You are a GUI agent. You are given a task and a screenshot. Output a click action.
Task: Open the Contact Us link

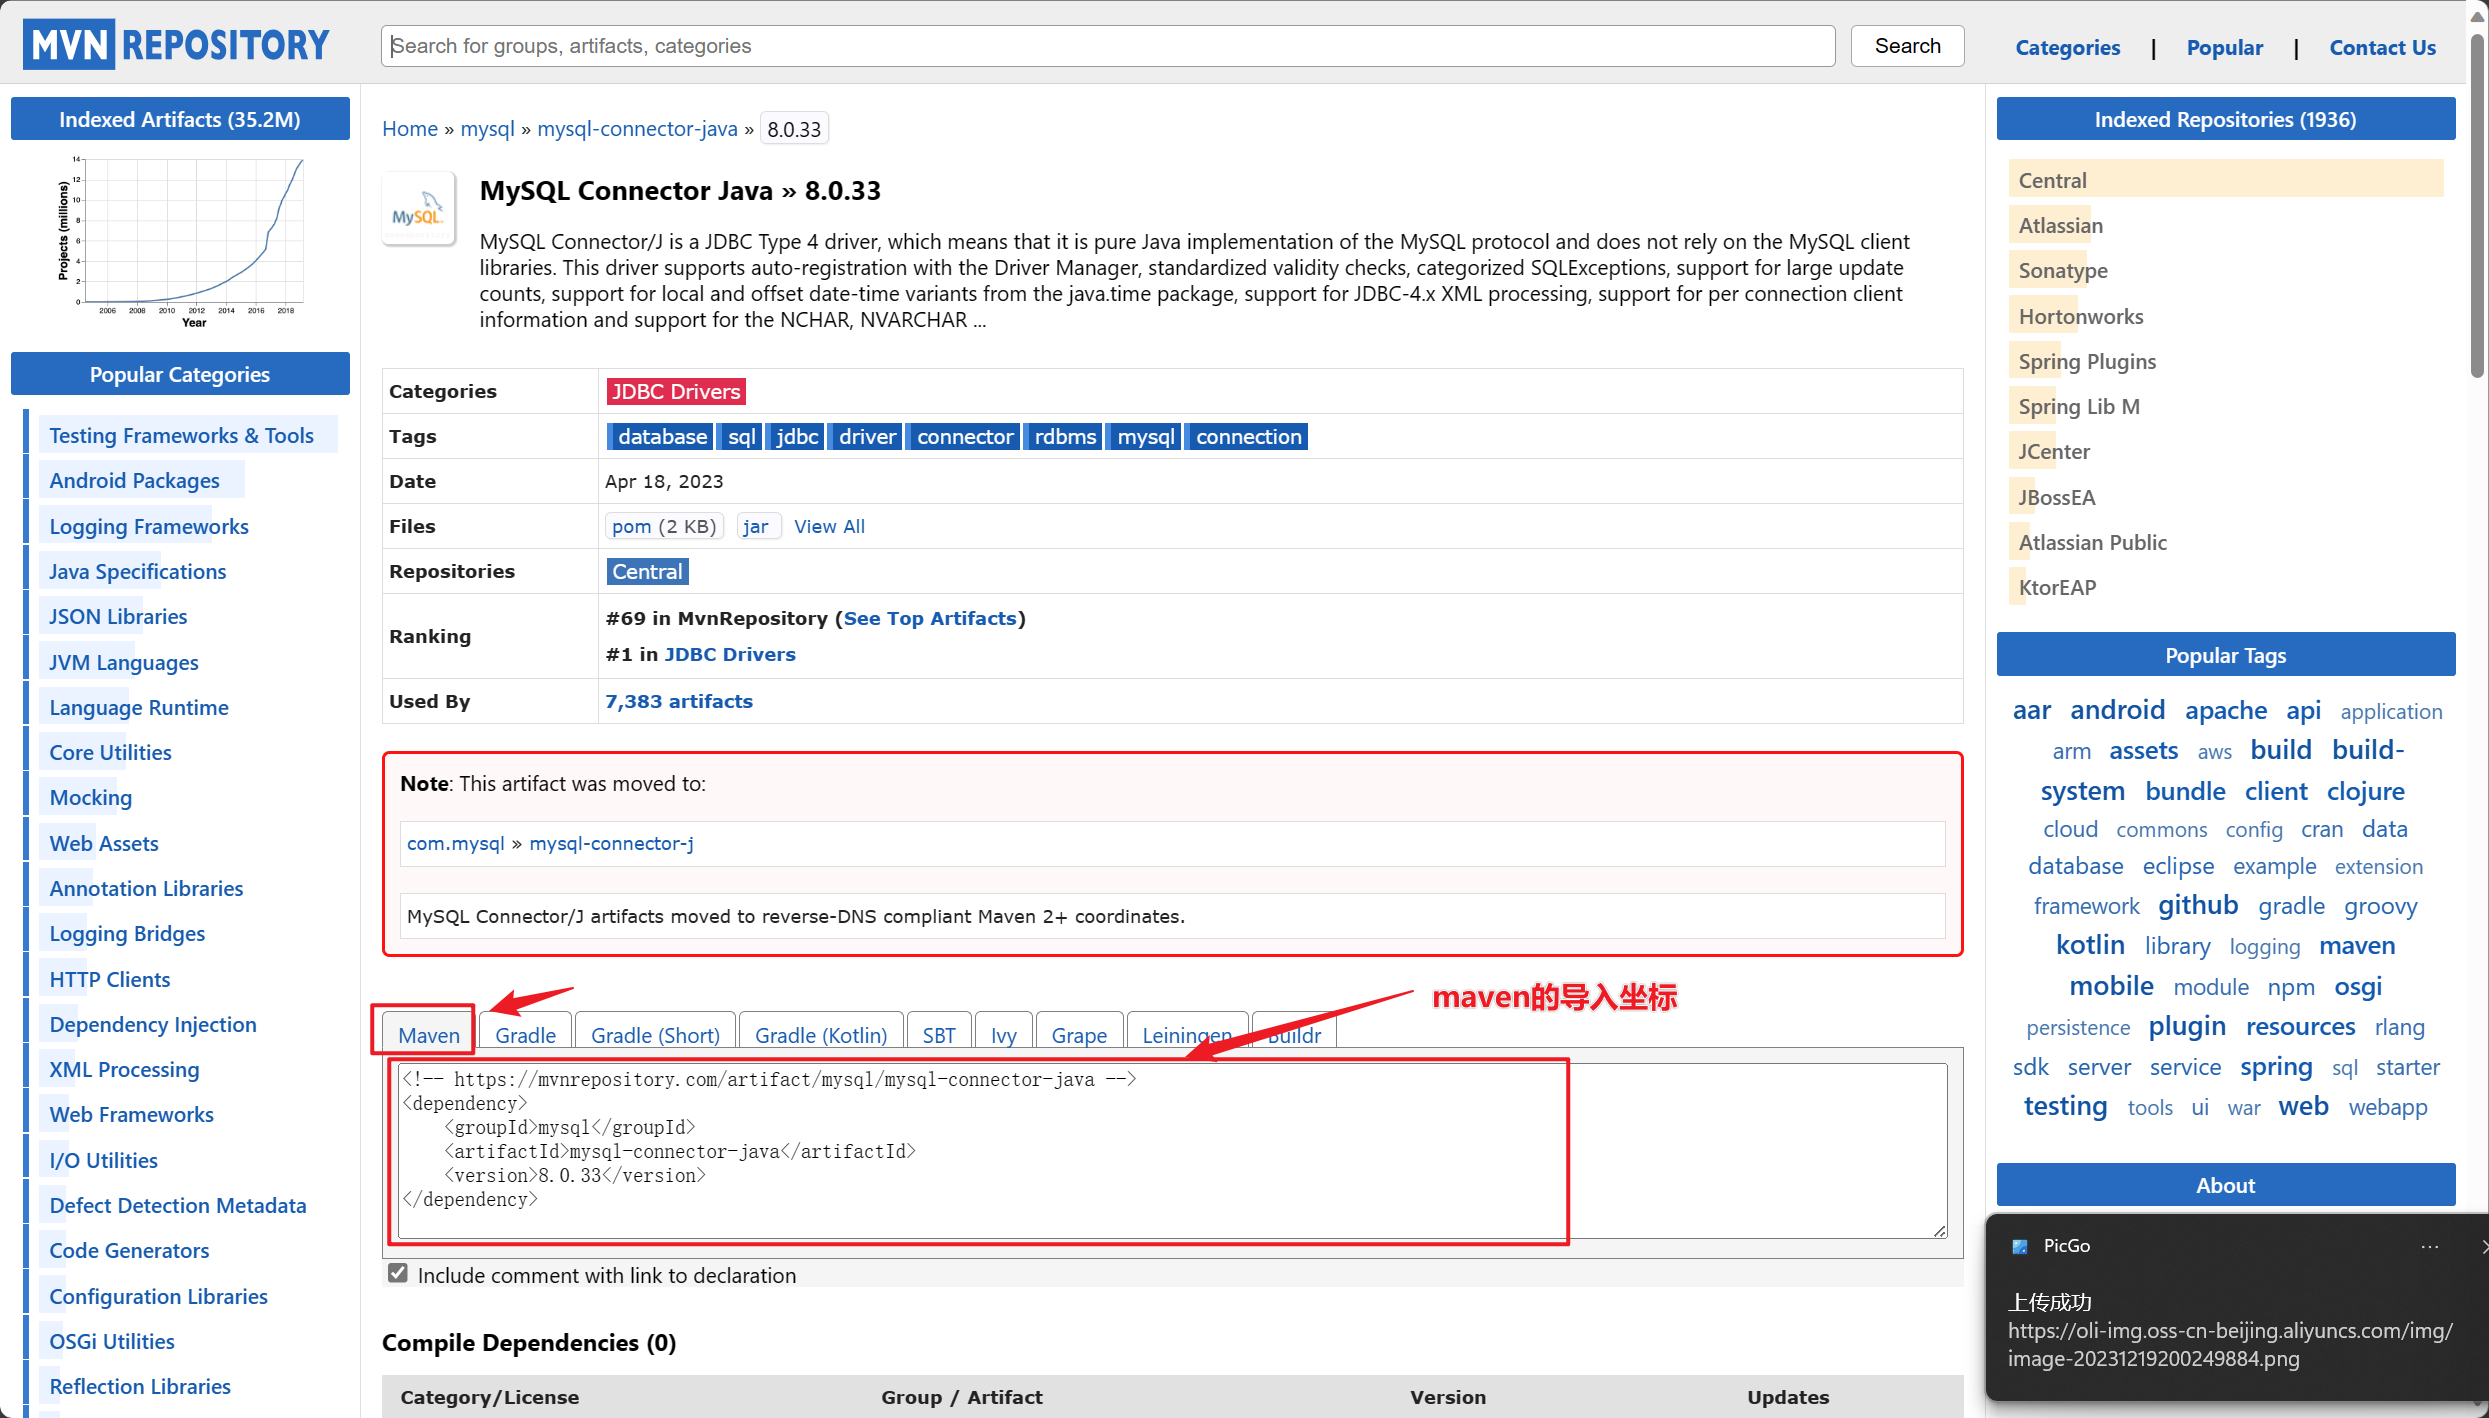point(2382,47)
